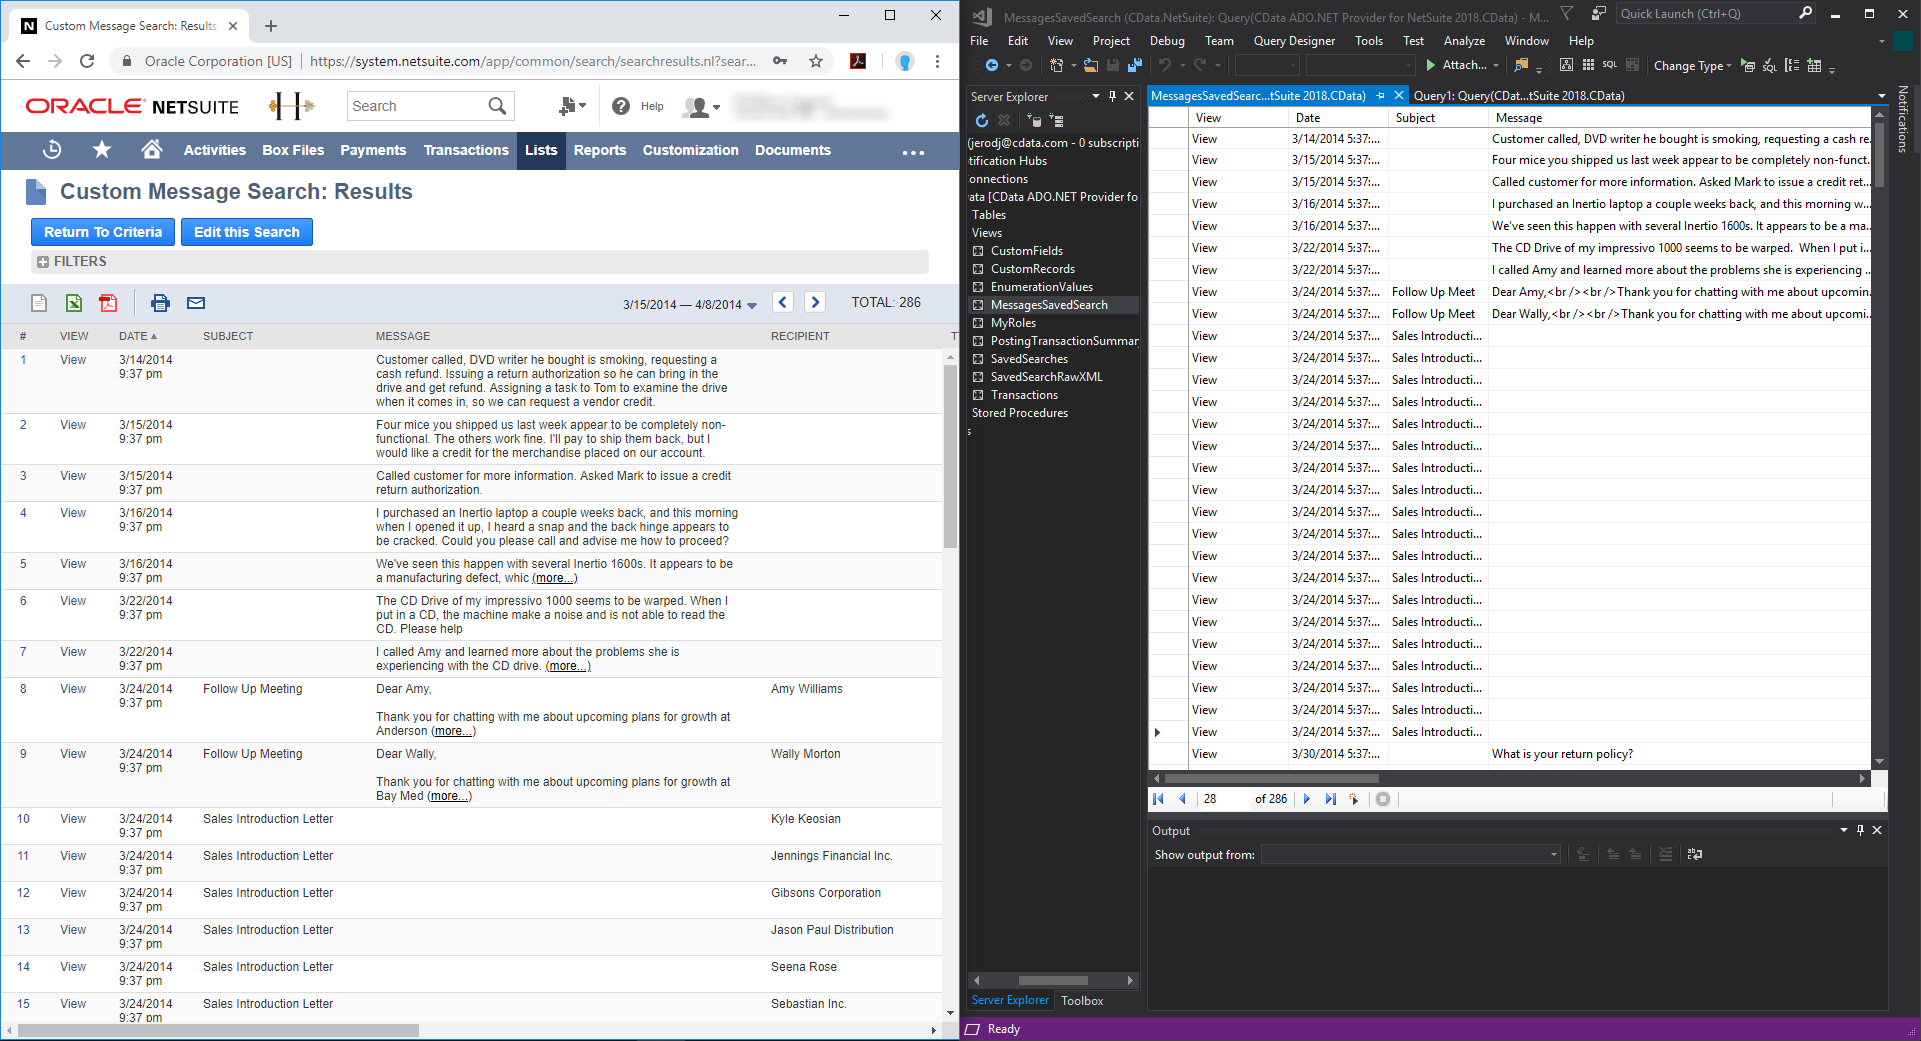Open NetSuite Home via house icon
The width and height of the screenshot is (1921, 1041).
tap(152, 150)
